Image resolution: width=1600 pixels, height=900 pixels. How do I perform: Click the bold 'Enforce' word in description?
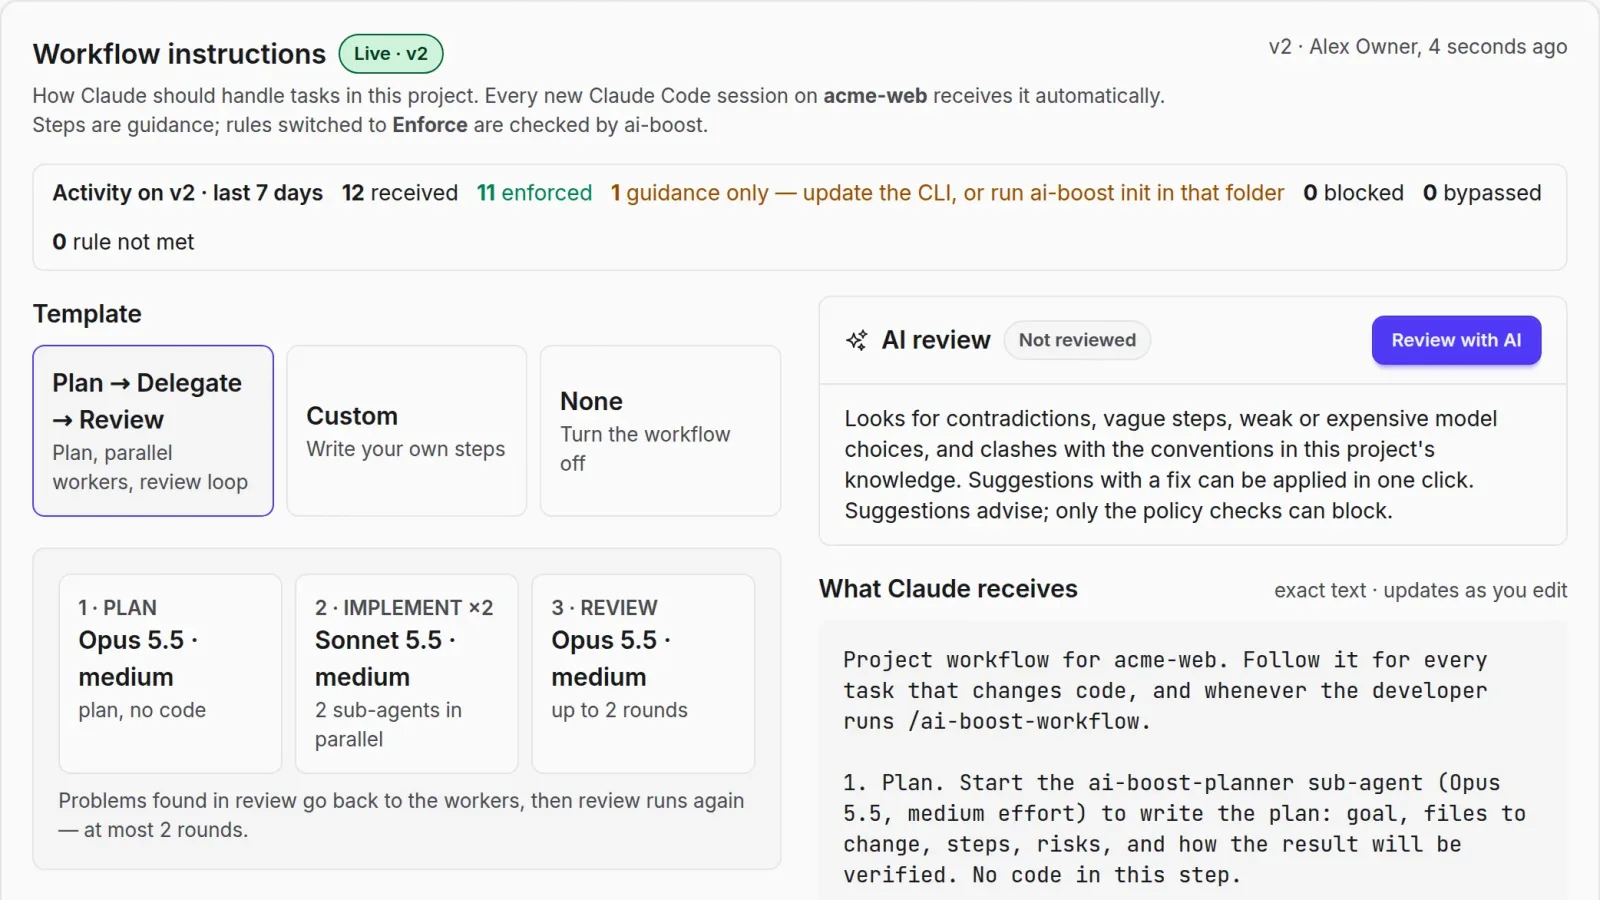(430, 125)
